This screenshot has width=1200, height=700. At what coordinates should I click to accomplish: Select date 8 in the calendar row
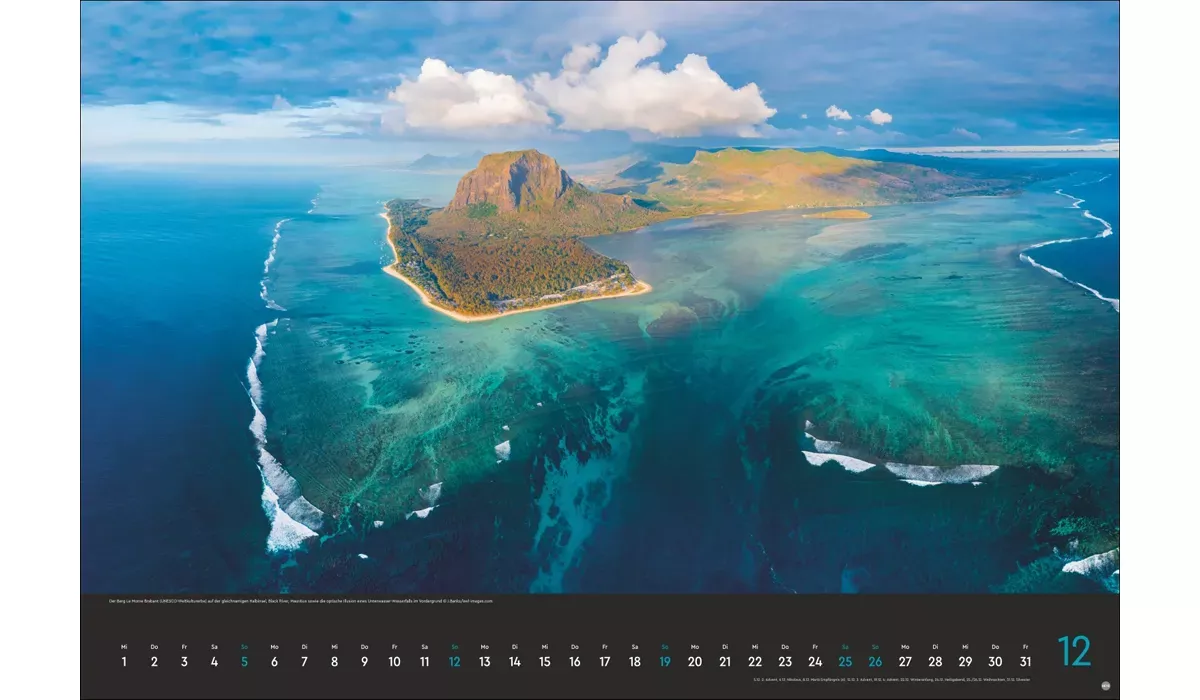point(334,661)
